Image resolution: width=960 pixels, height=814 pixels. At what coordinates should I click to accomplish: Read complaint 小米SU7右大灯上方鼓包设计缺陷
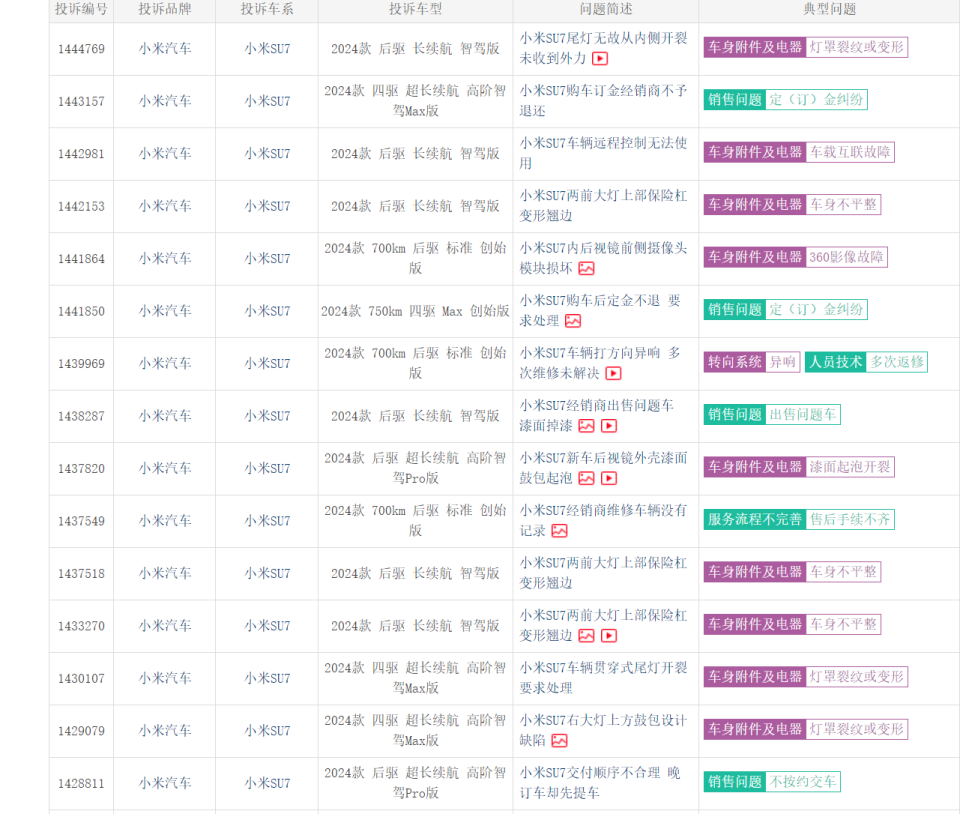point(603,731)
